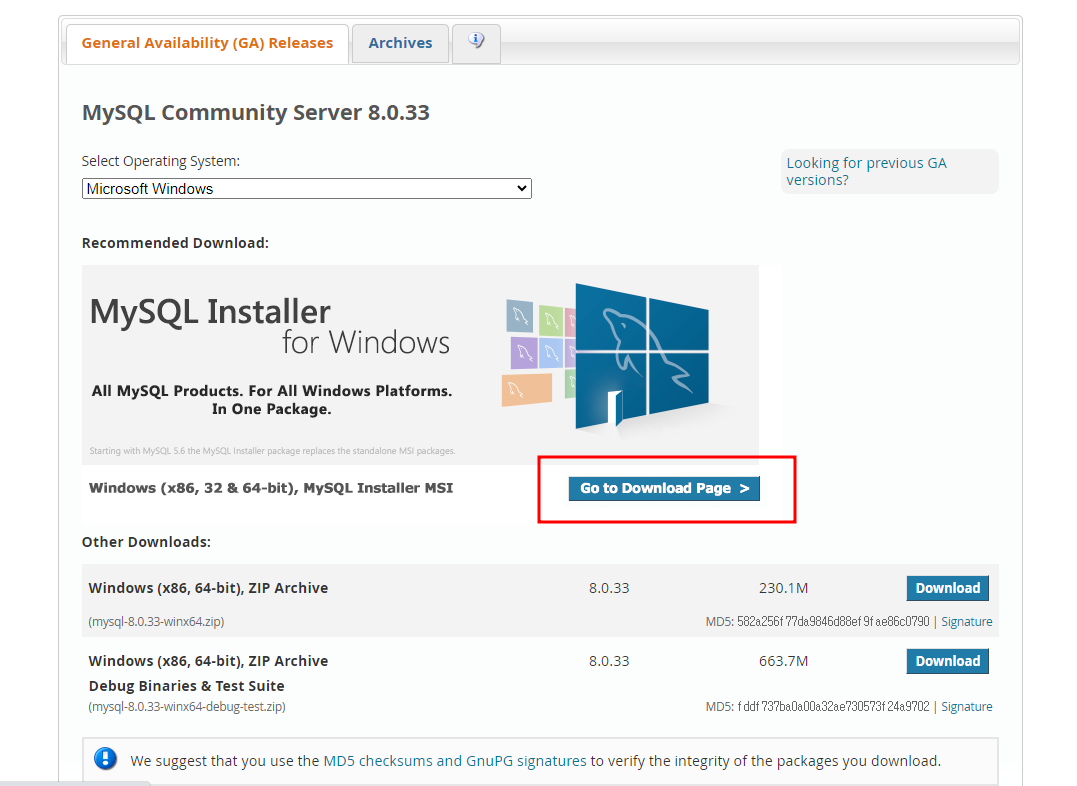This screenshot has height=786, width=1077.
Task: Click the 'Recommended Download:' label
Action: [x=175, y=243]
